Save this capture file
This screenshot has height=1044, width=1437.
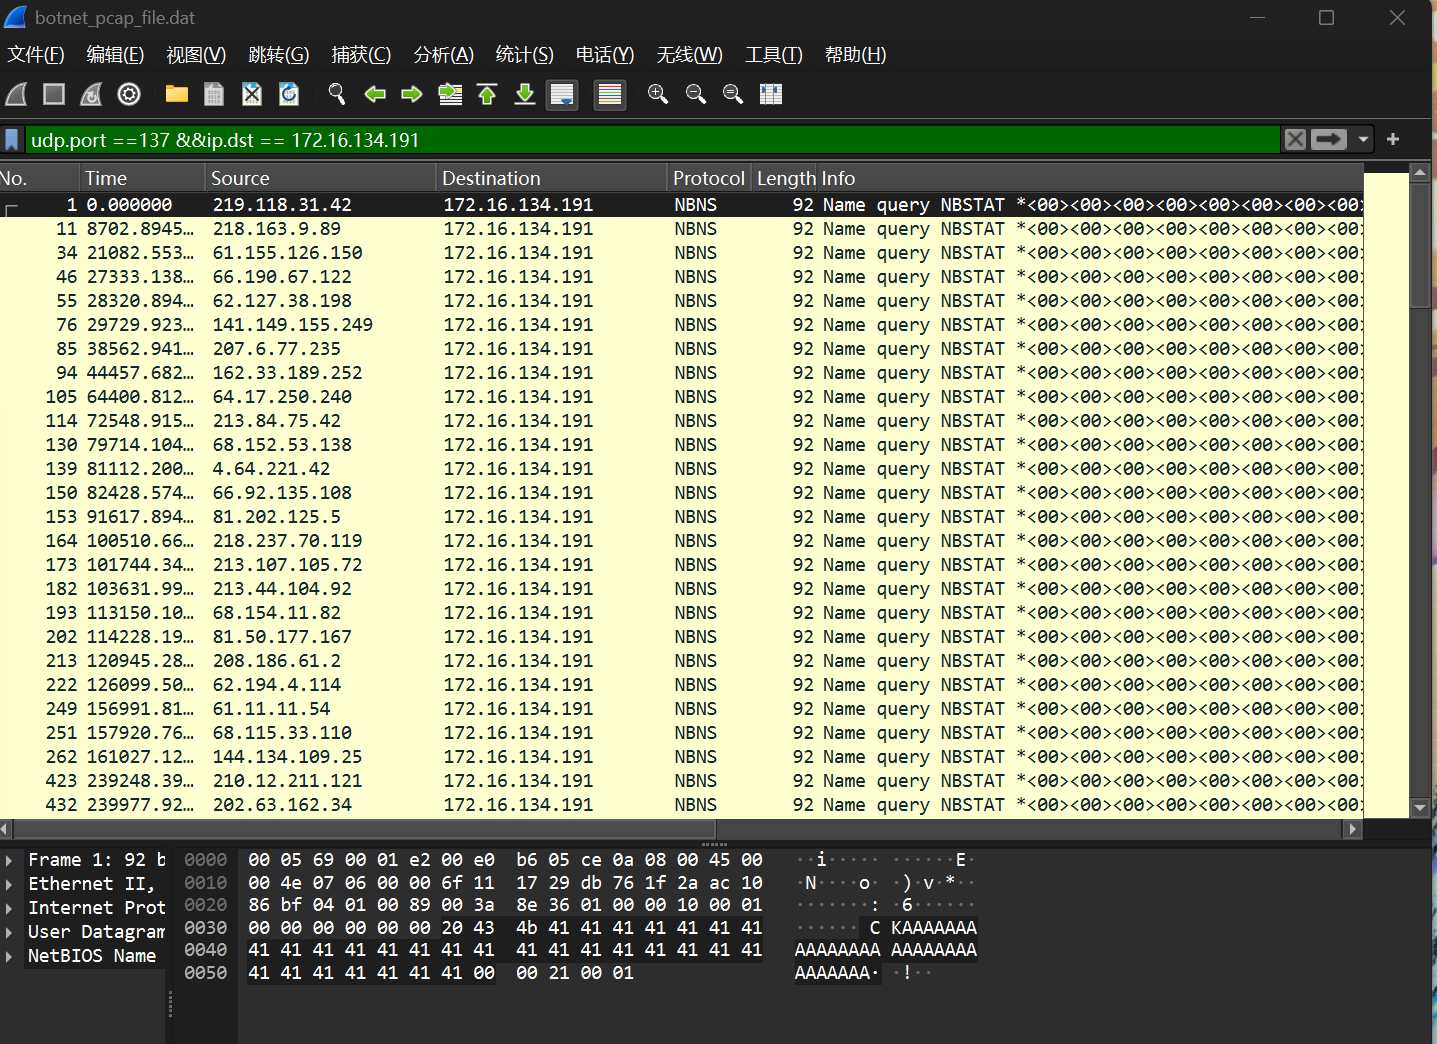214,94
